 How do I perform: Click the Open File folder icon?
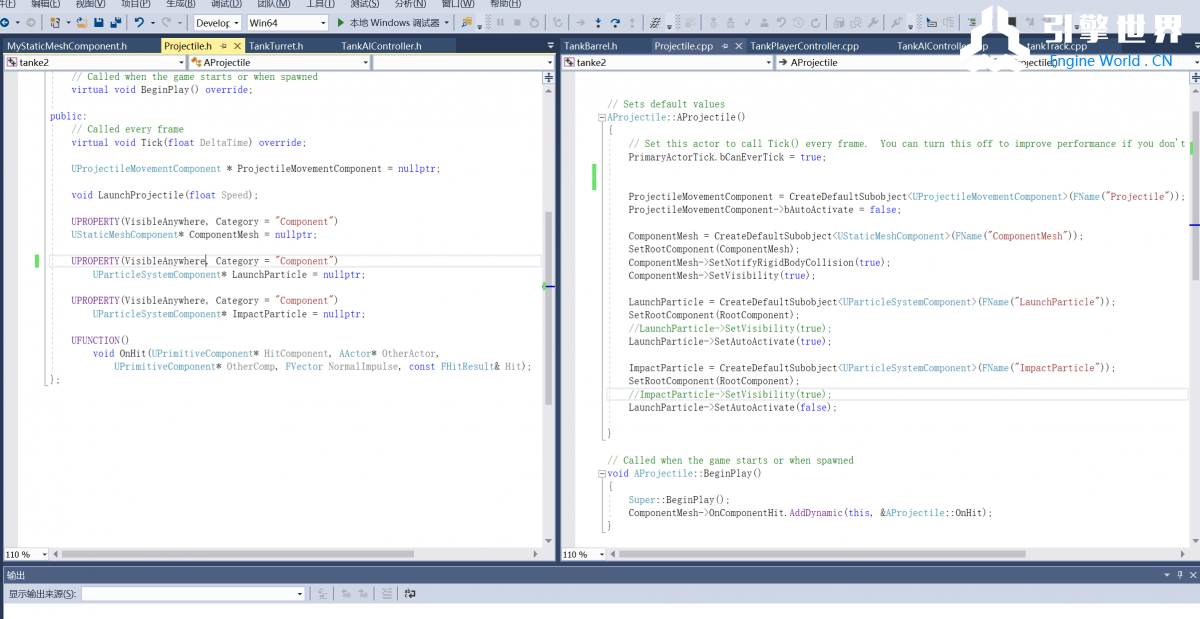[x=82, y=22]
